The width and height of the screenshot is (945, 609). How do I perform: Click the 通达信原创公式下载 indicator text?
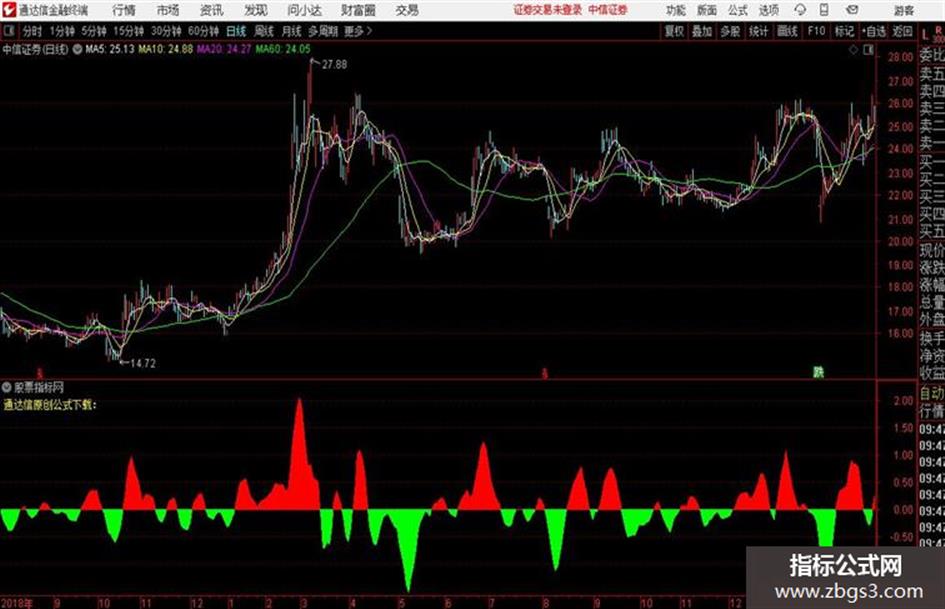point(49,405)
